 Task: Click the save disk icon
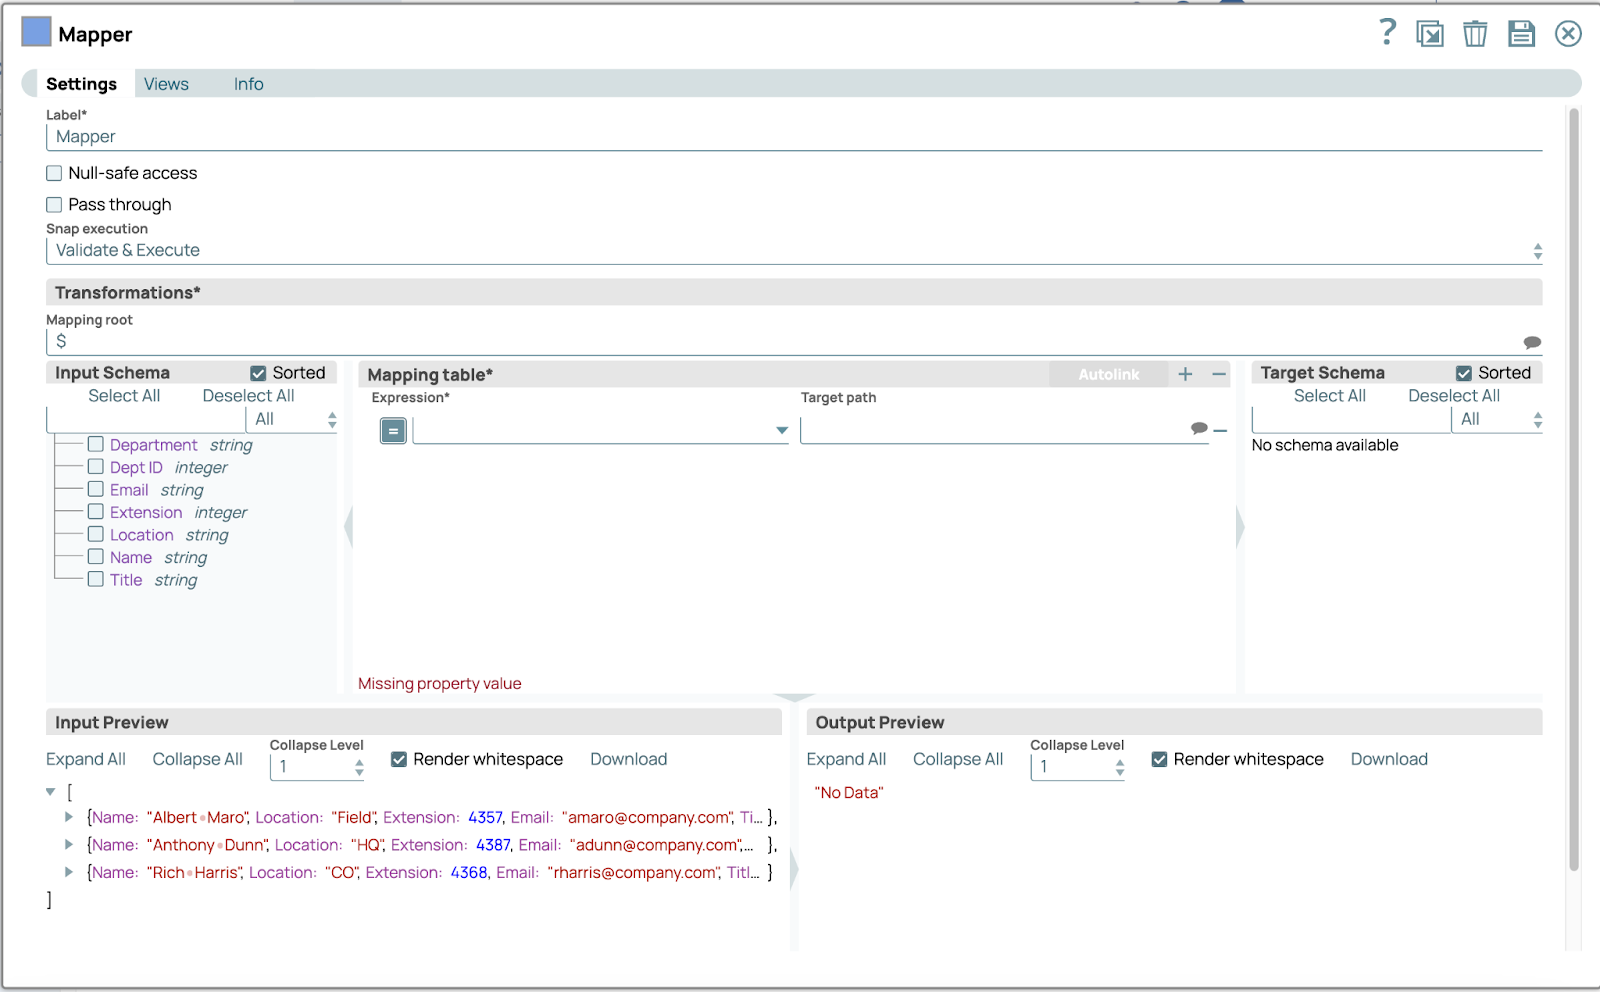(x=1521, y=34)
